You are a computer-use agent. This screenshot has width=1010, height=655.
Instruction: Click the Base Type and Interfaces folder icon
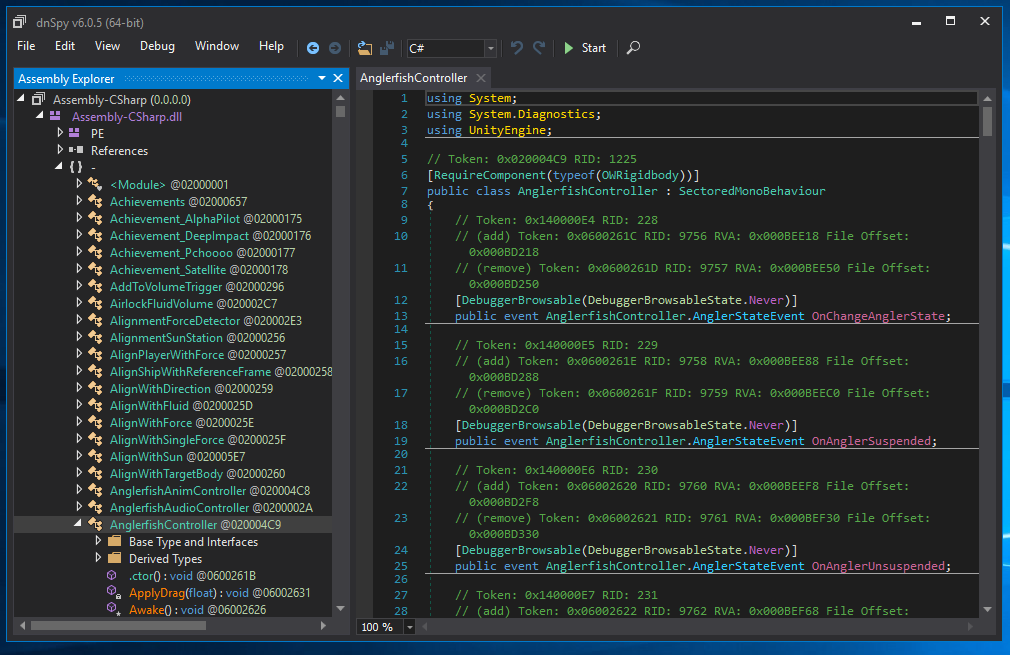point(114,541)
